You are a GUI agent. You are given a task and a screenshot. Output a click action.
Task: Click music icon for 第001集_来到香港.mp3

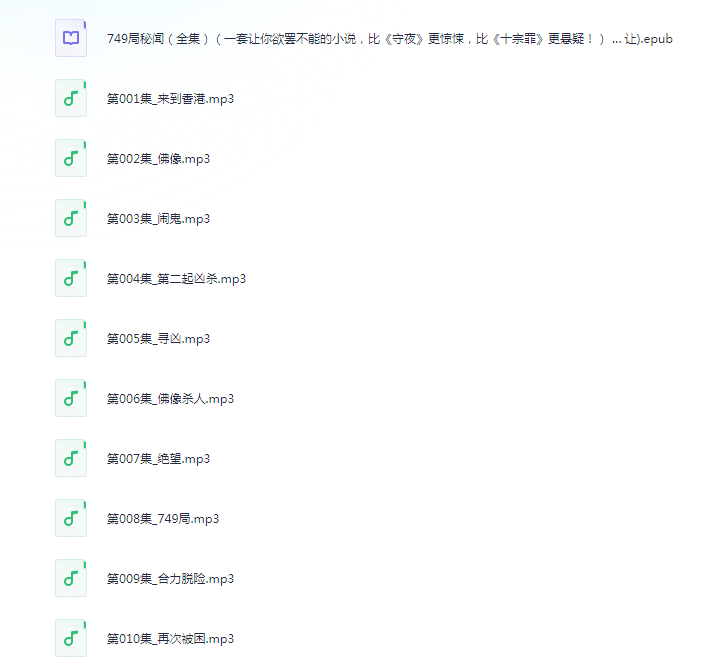coord(71,98)
